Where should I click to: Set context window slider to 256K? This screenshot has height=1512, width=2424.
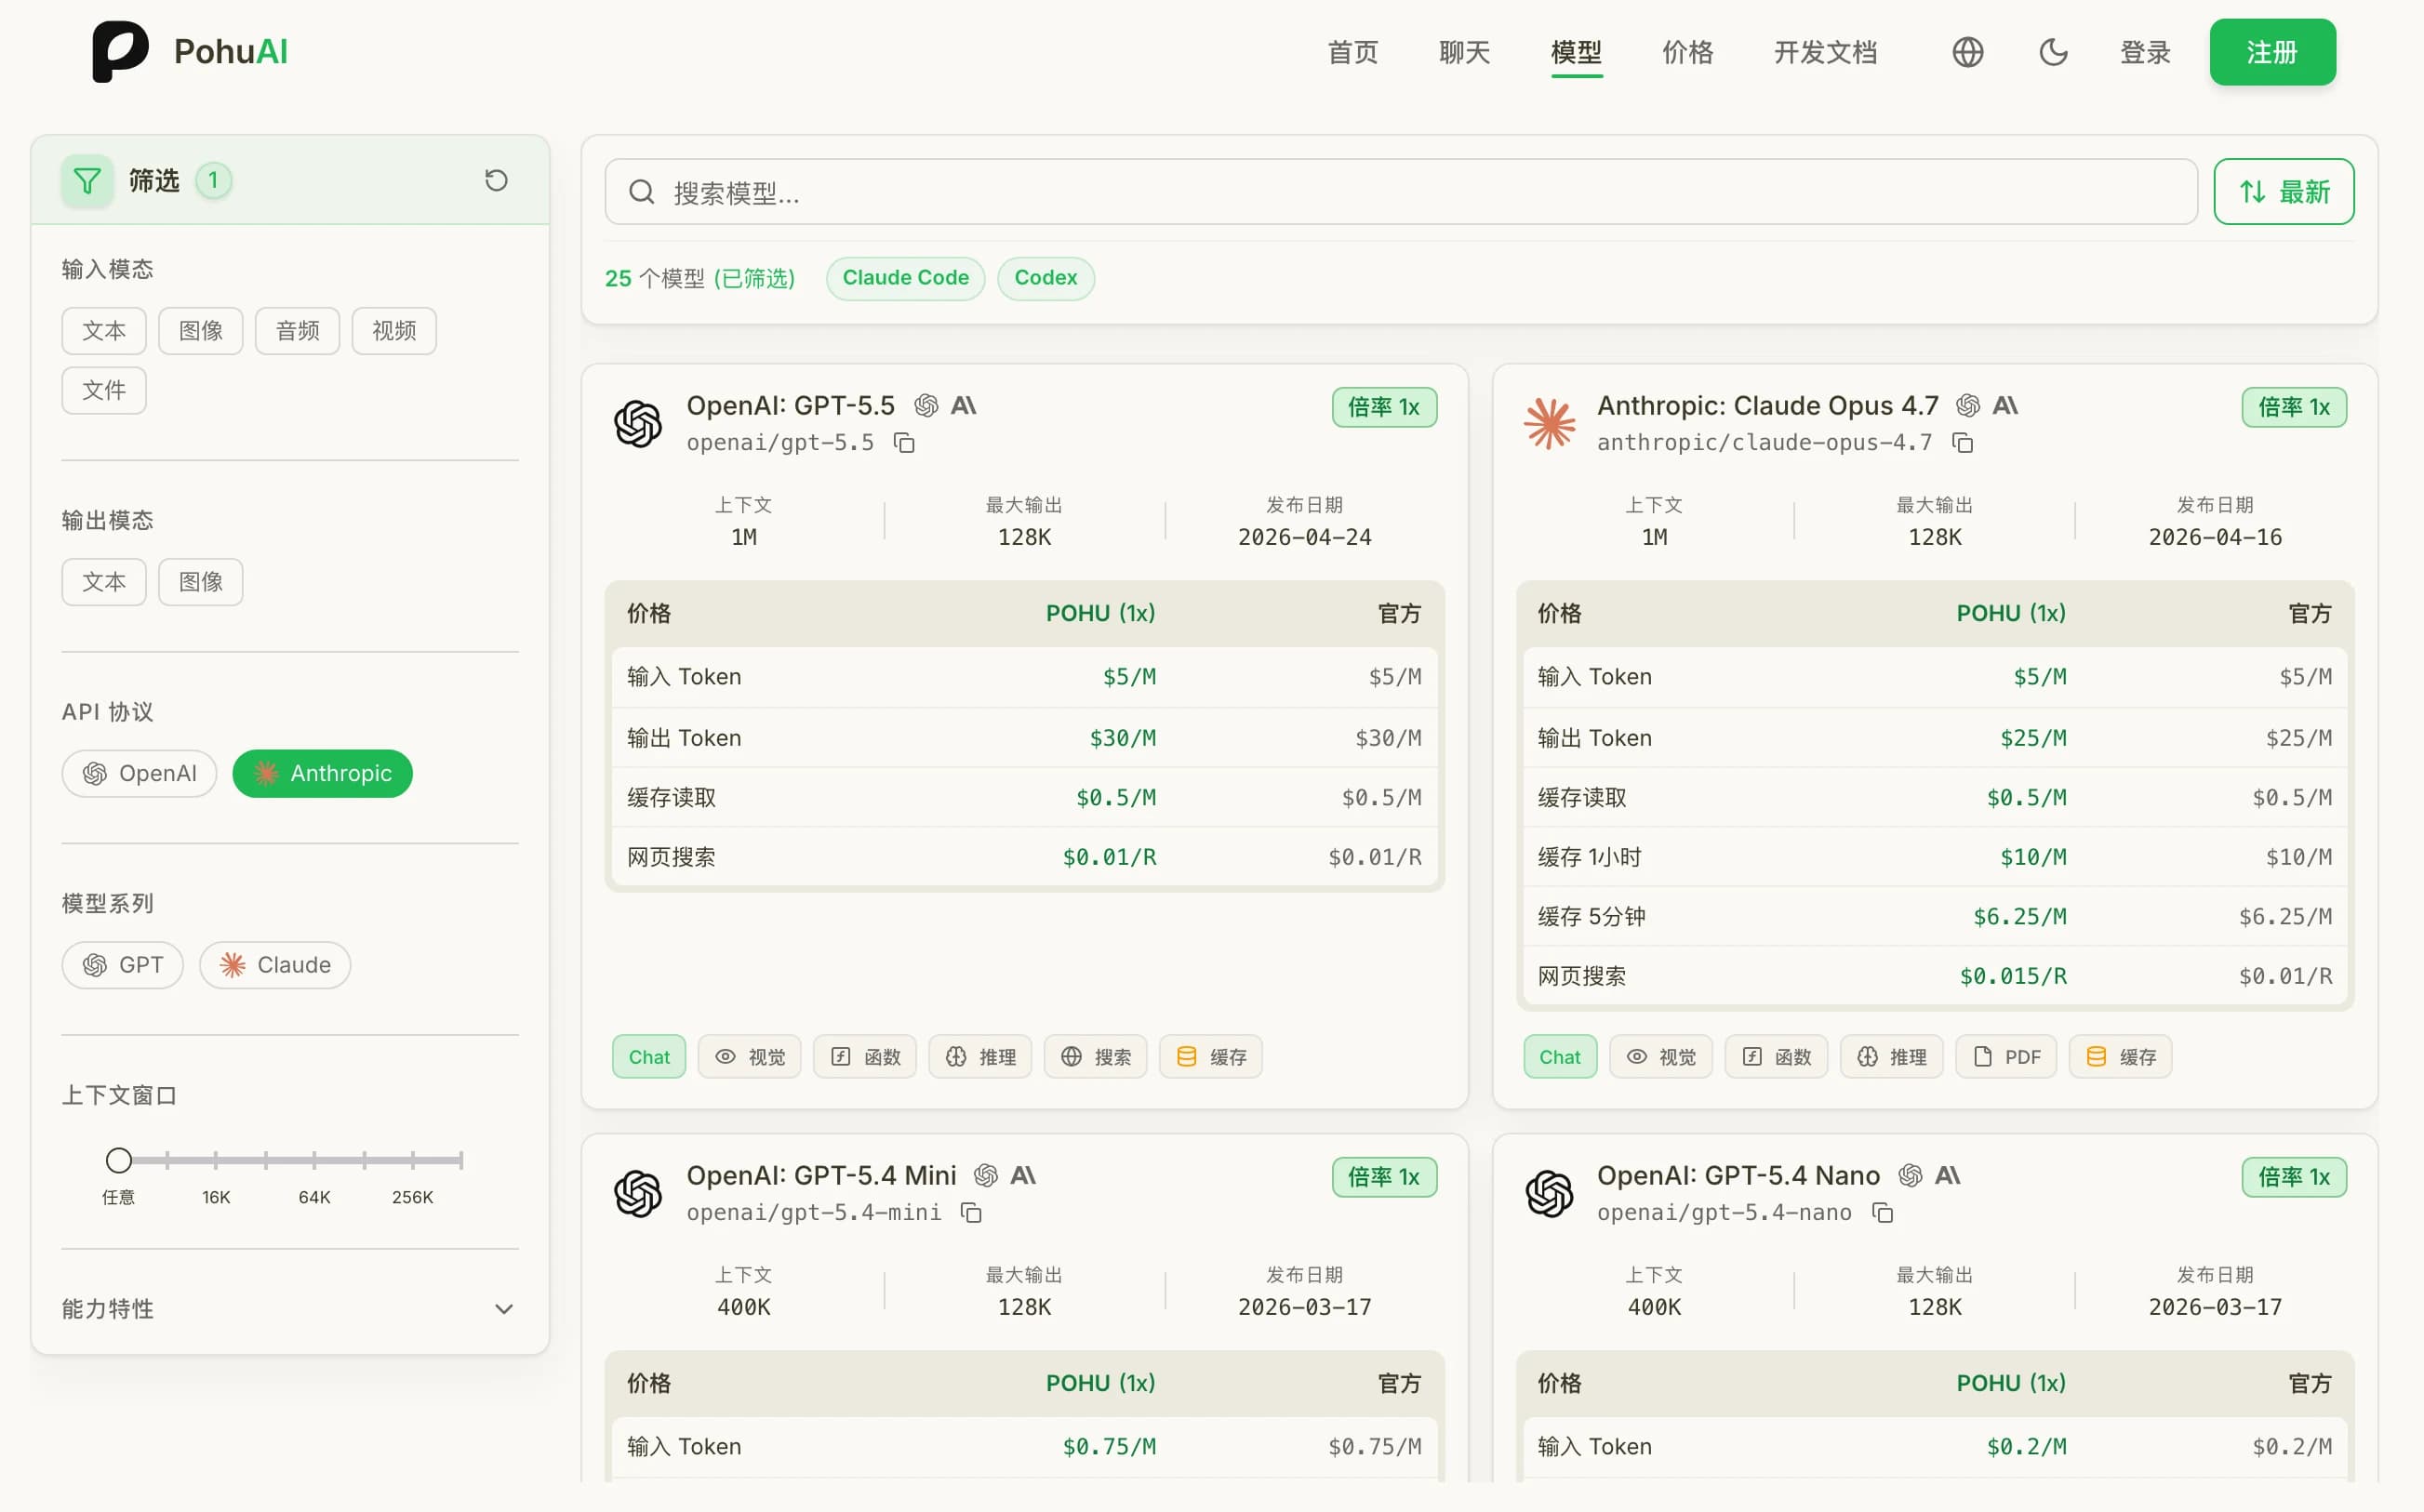pos(412,1160)
